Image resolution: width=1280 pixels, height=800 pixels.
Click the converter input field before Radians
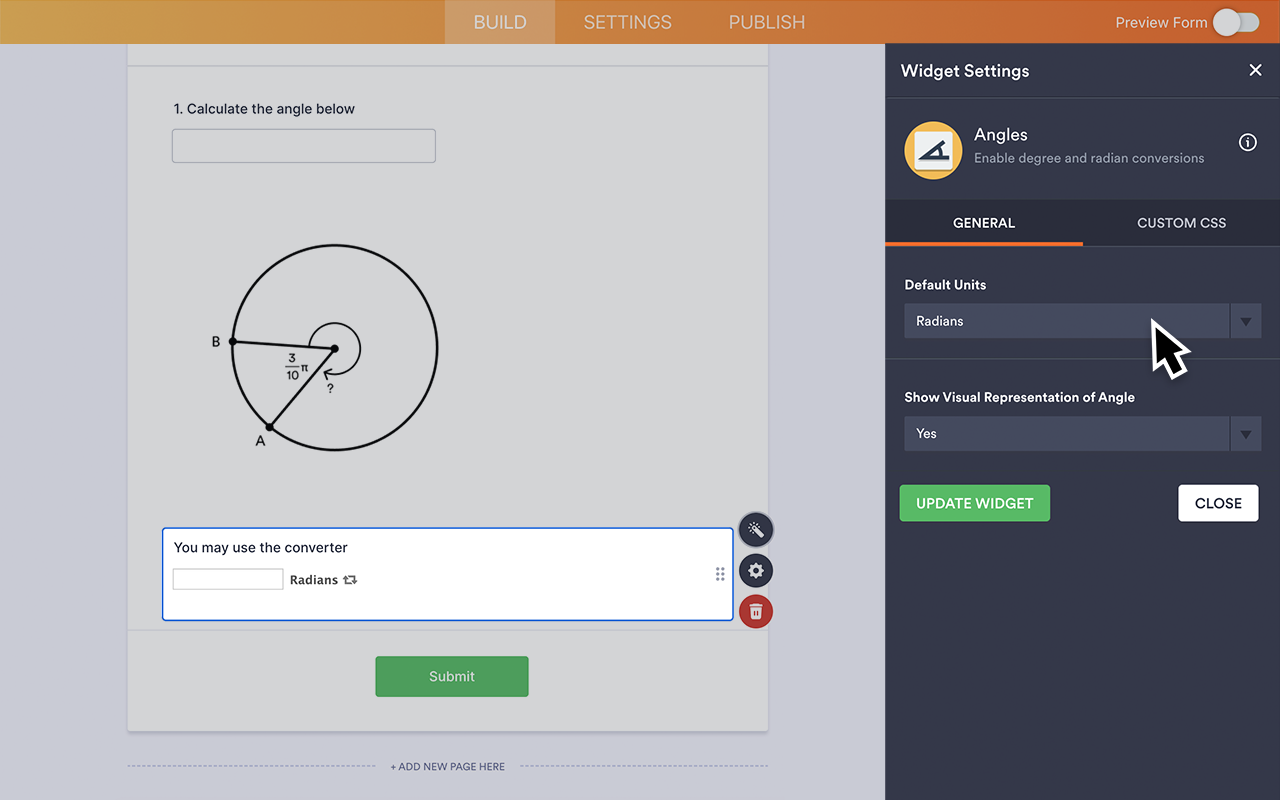[227, 578]
